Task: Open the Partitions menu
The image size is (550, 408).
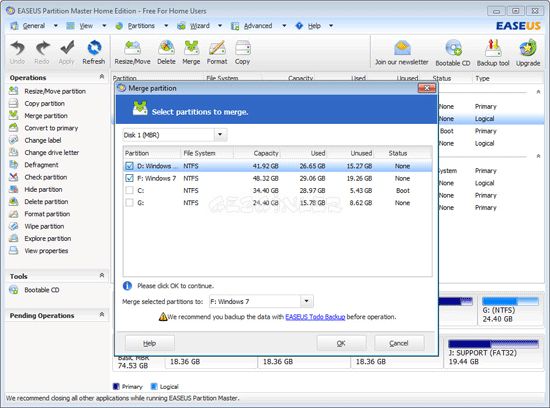Action: [141, 26]
